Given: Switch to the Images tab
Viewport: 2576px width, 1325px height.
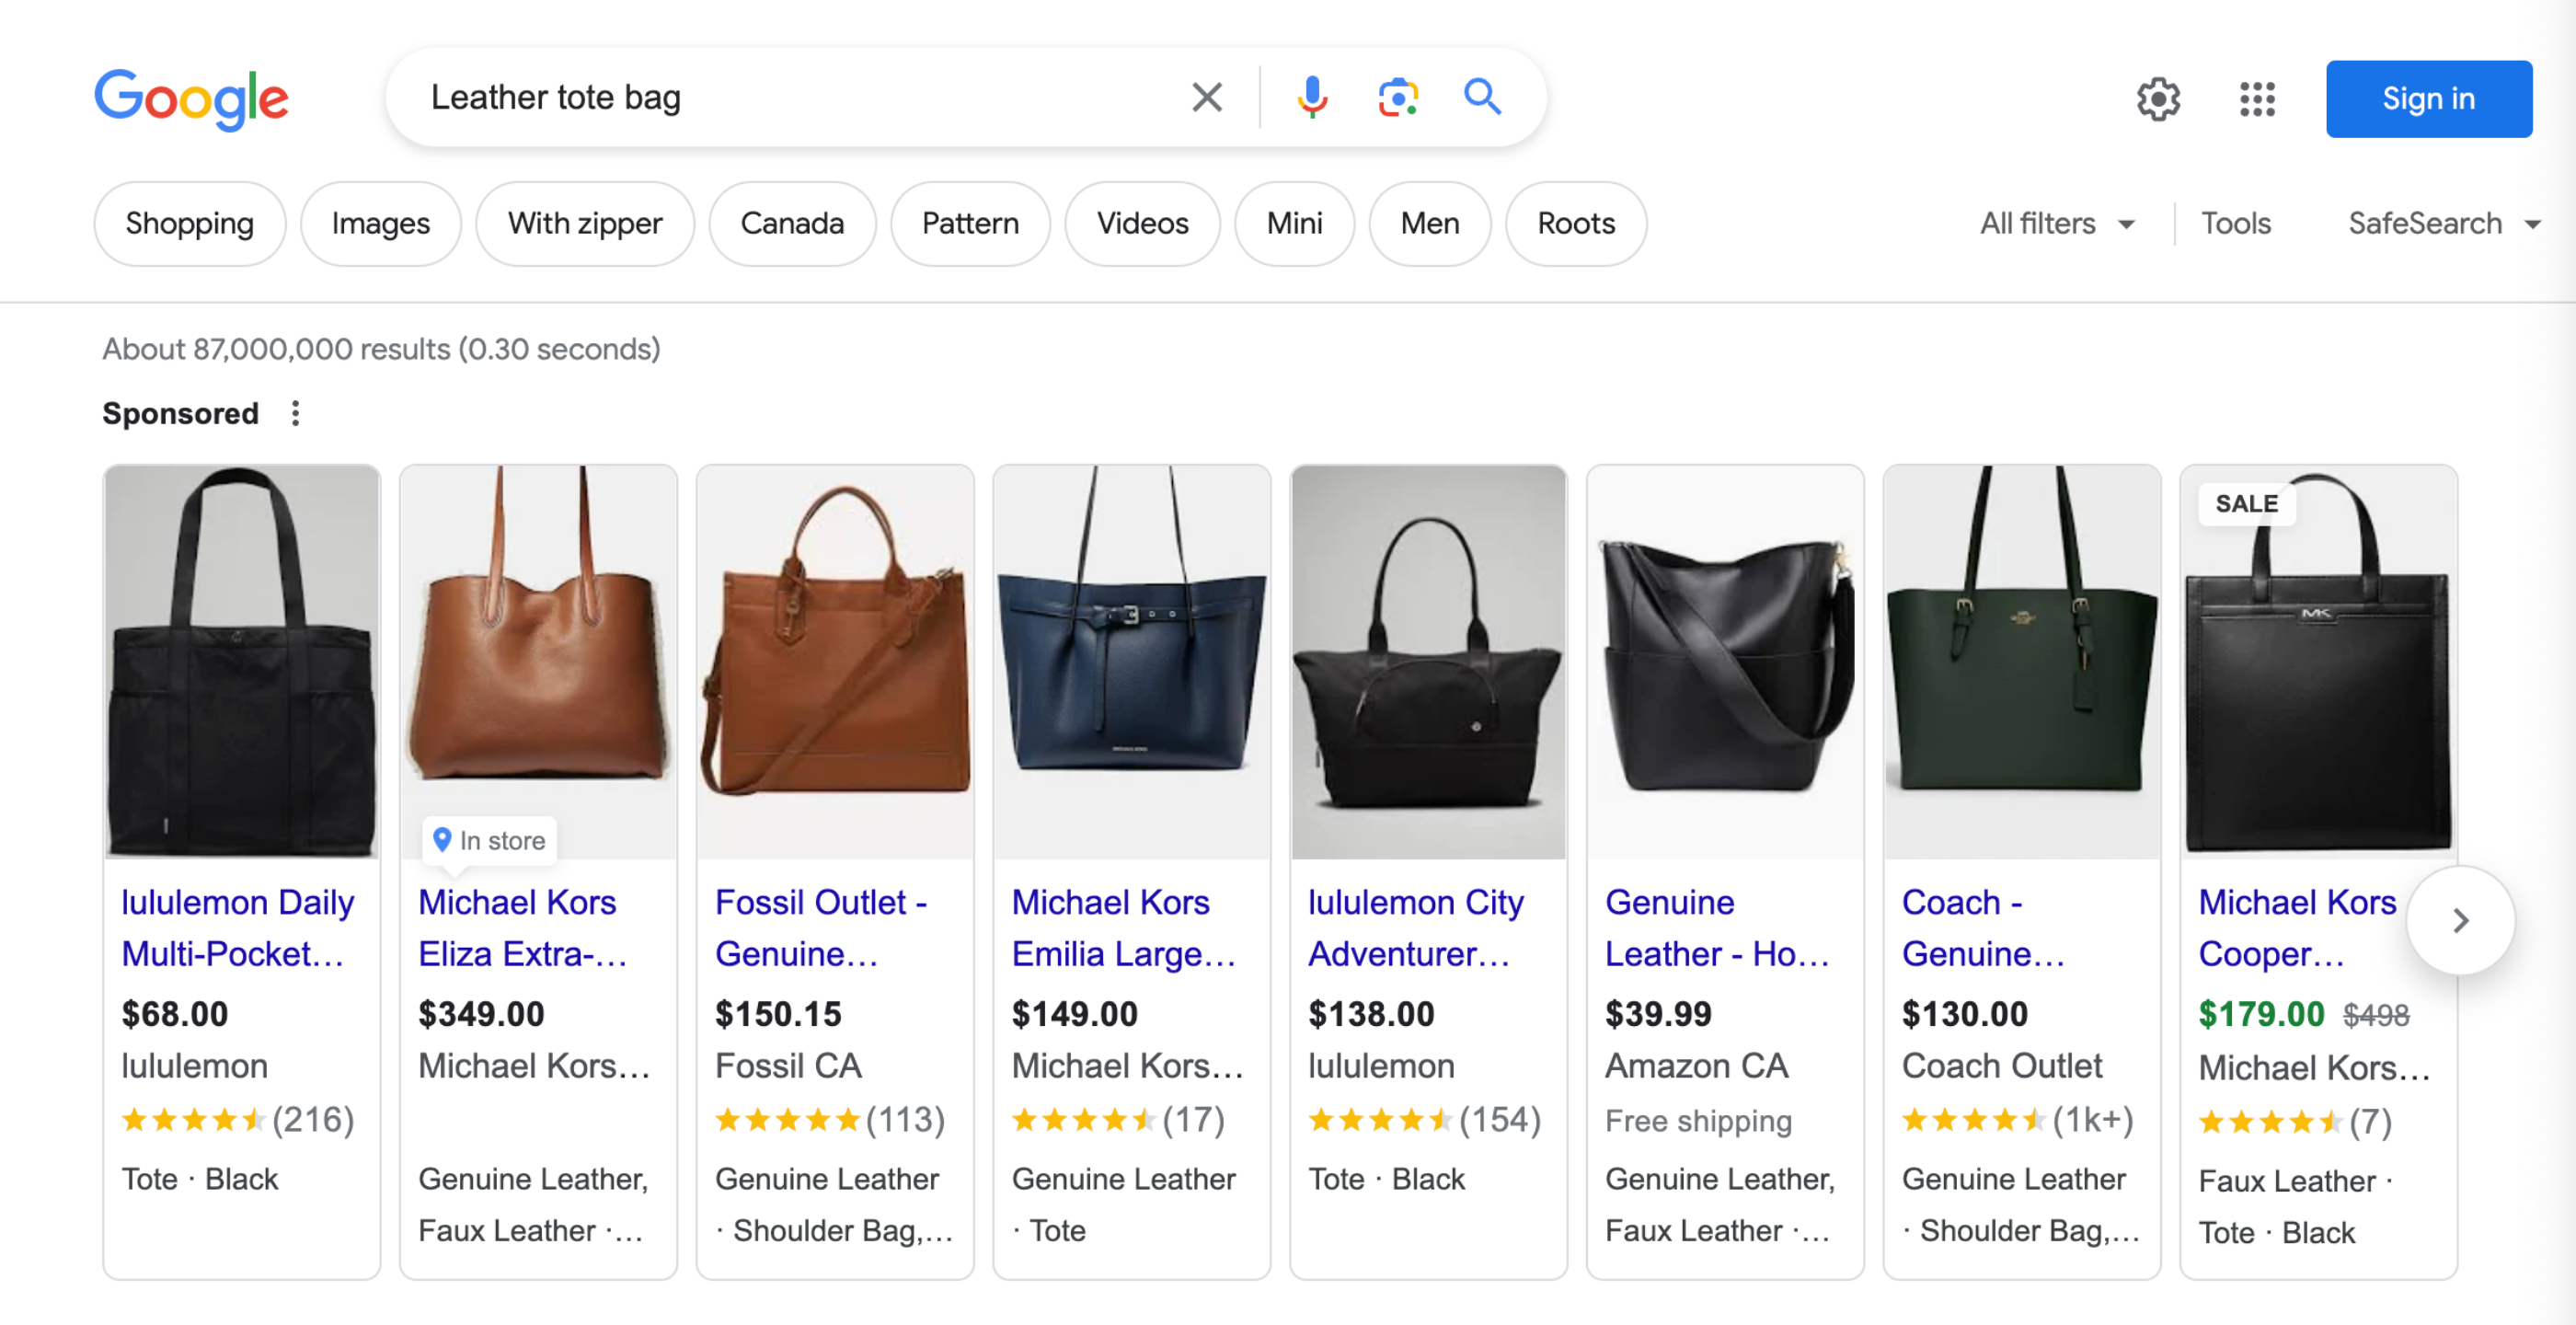Looking at the screenshot, I should (380, 223).
